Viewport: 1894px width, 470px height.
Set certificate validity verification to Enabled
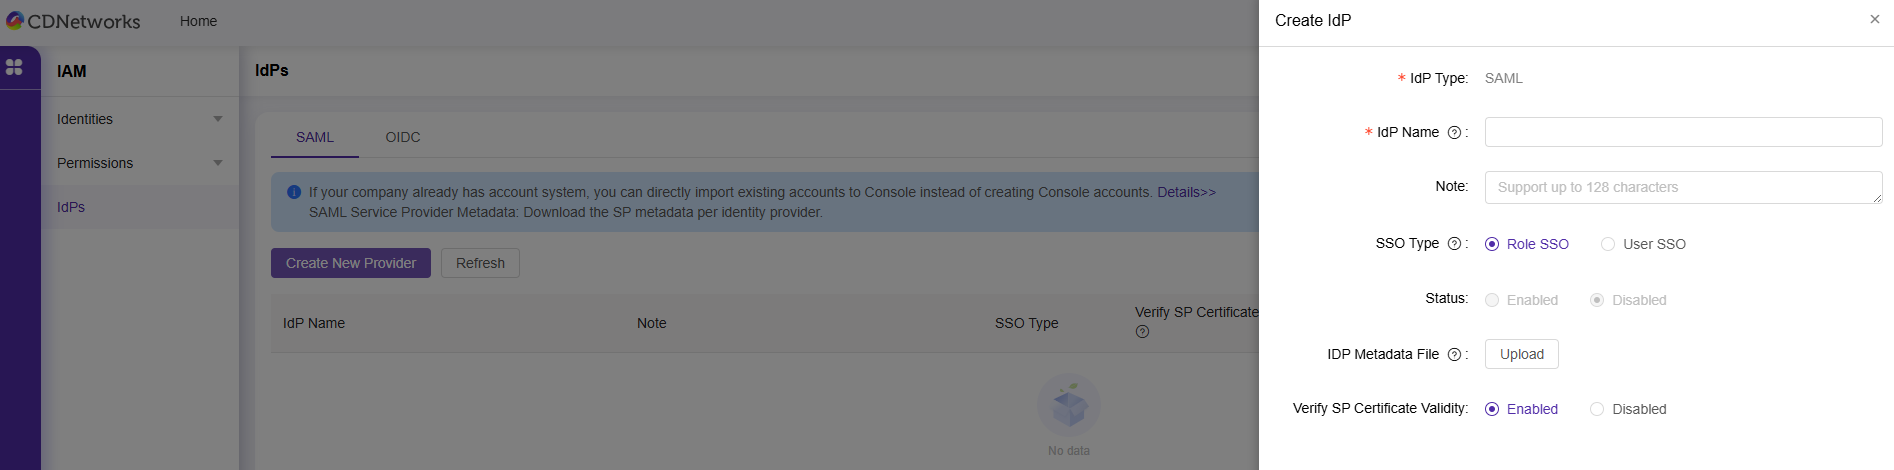point(1492,409)
